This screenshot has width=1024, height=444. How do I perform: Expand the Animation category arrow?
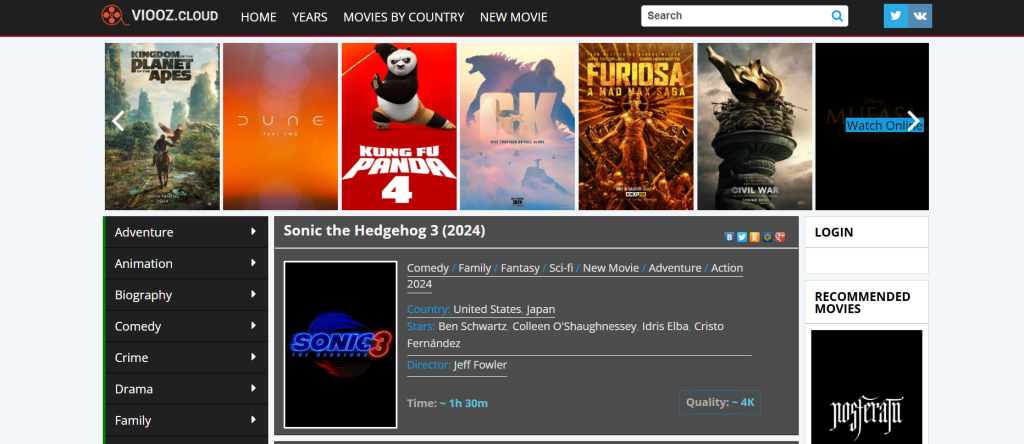tap(253, 262)
